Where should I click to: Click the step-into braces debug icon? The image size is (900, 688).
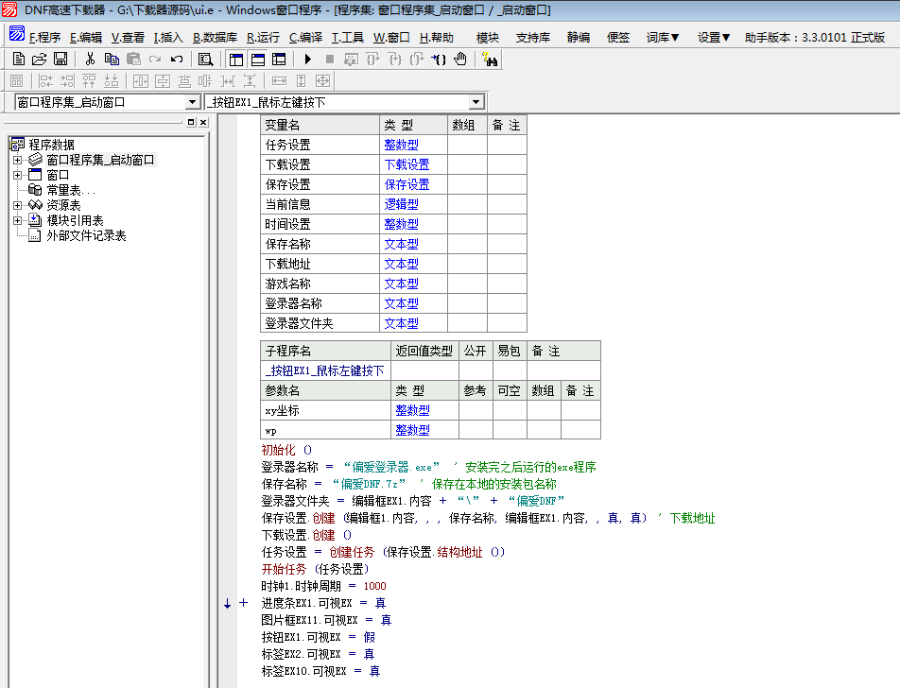[x=395, y=59]
